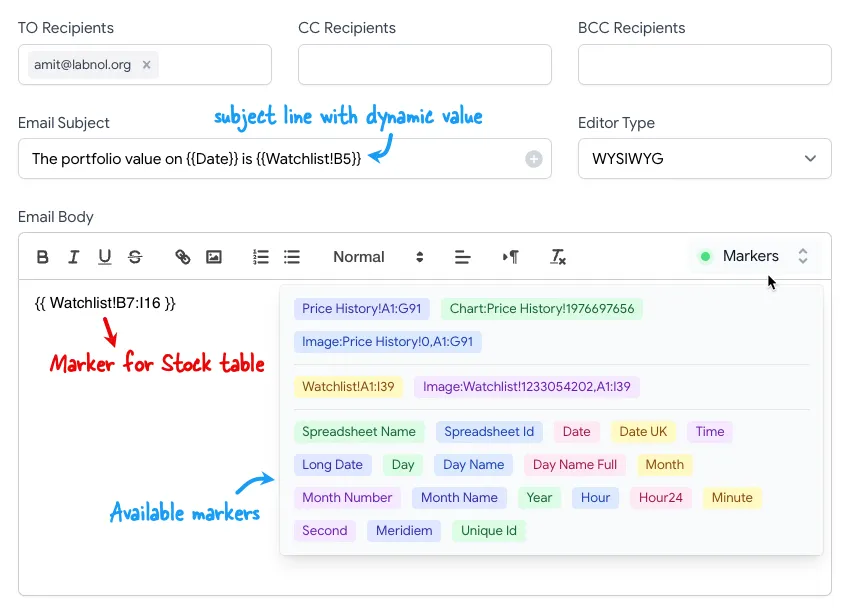This screenshot has height=614, width=848.
Task: Open the Normal heading style dropdown
Action: (378, 257)
